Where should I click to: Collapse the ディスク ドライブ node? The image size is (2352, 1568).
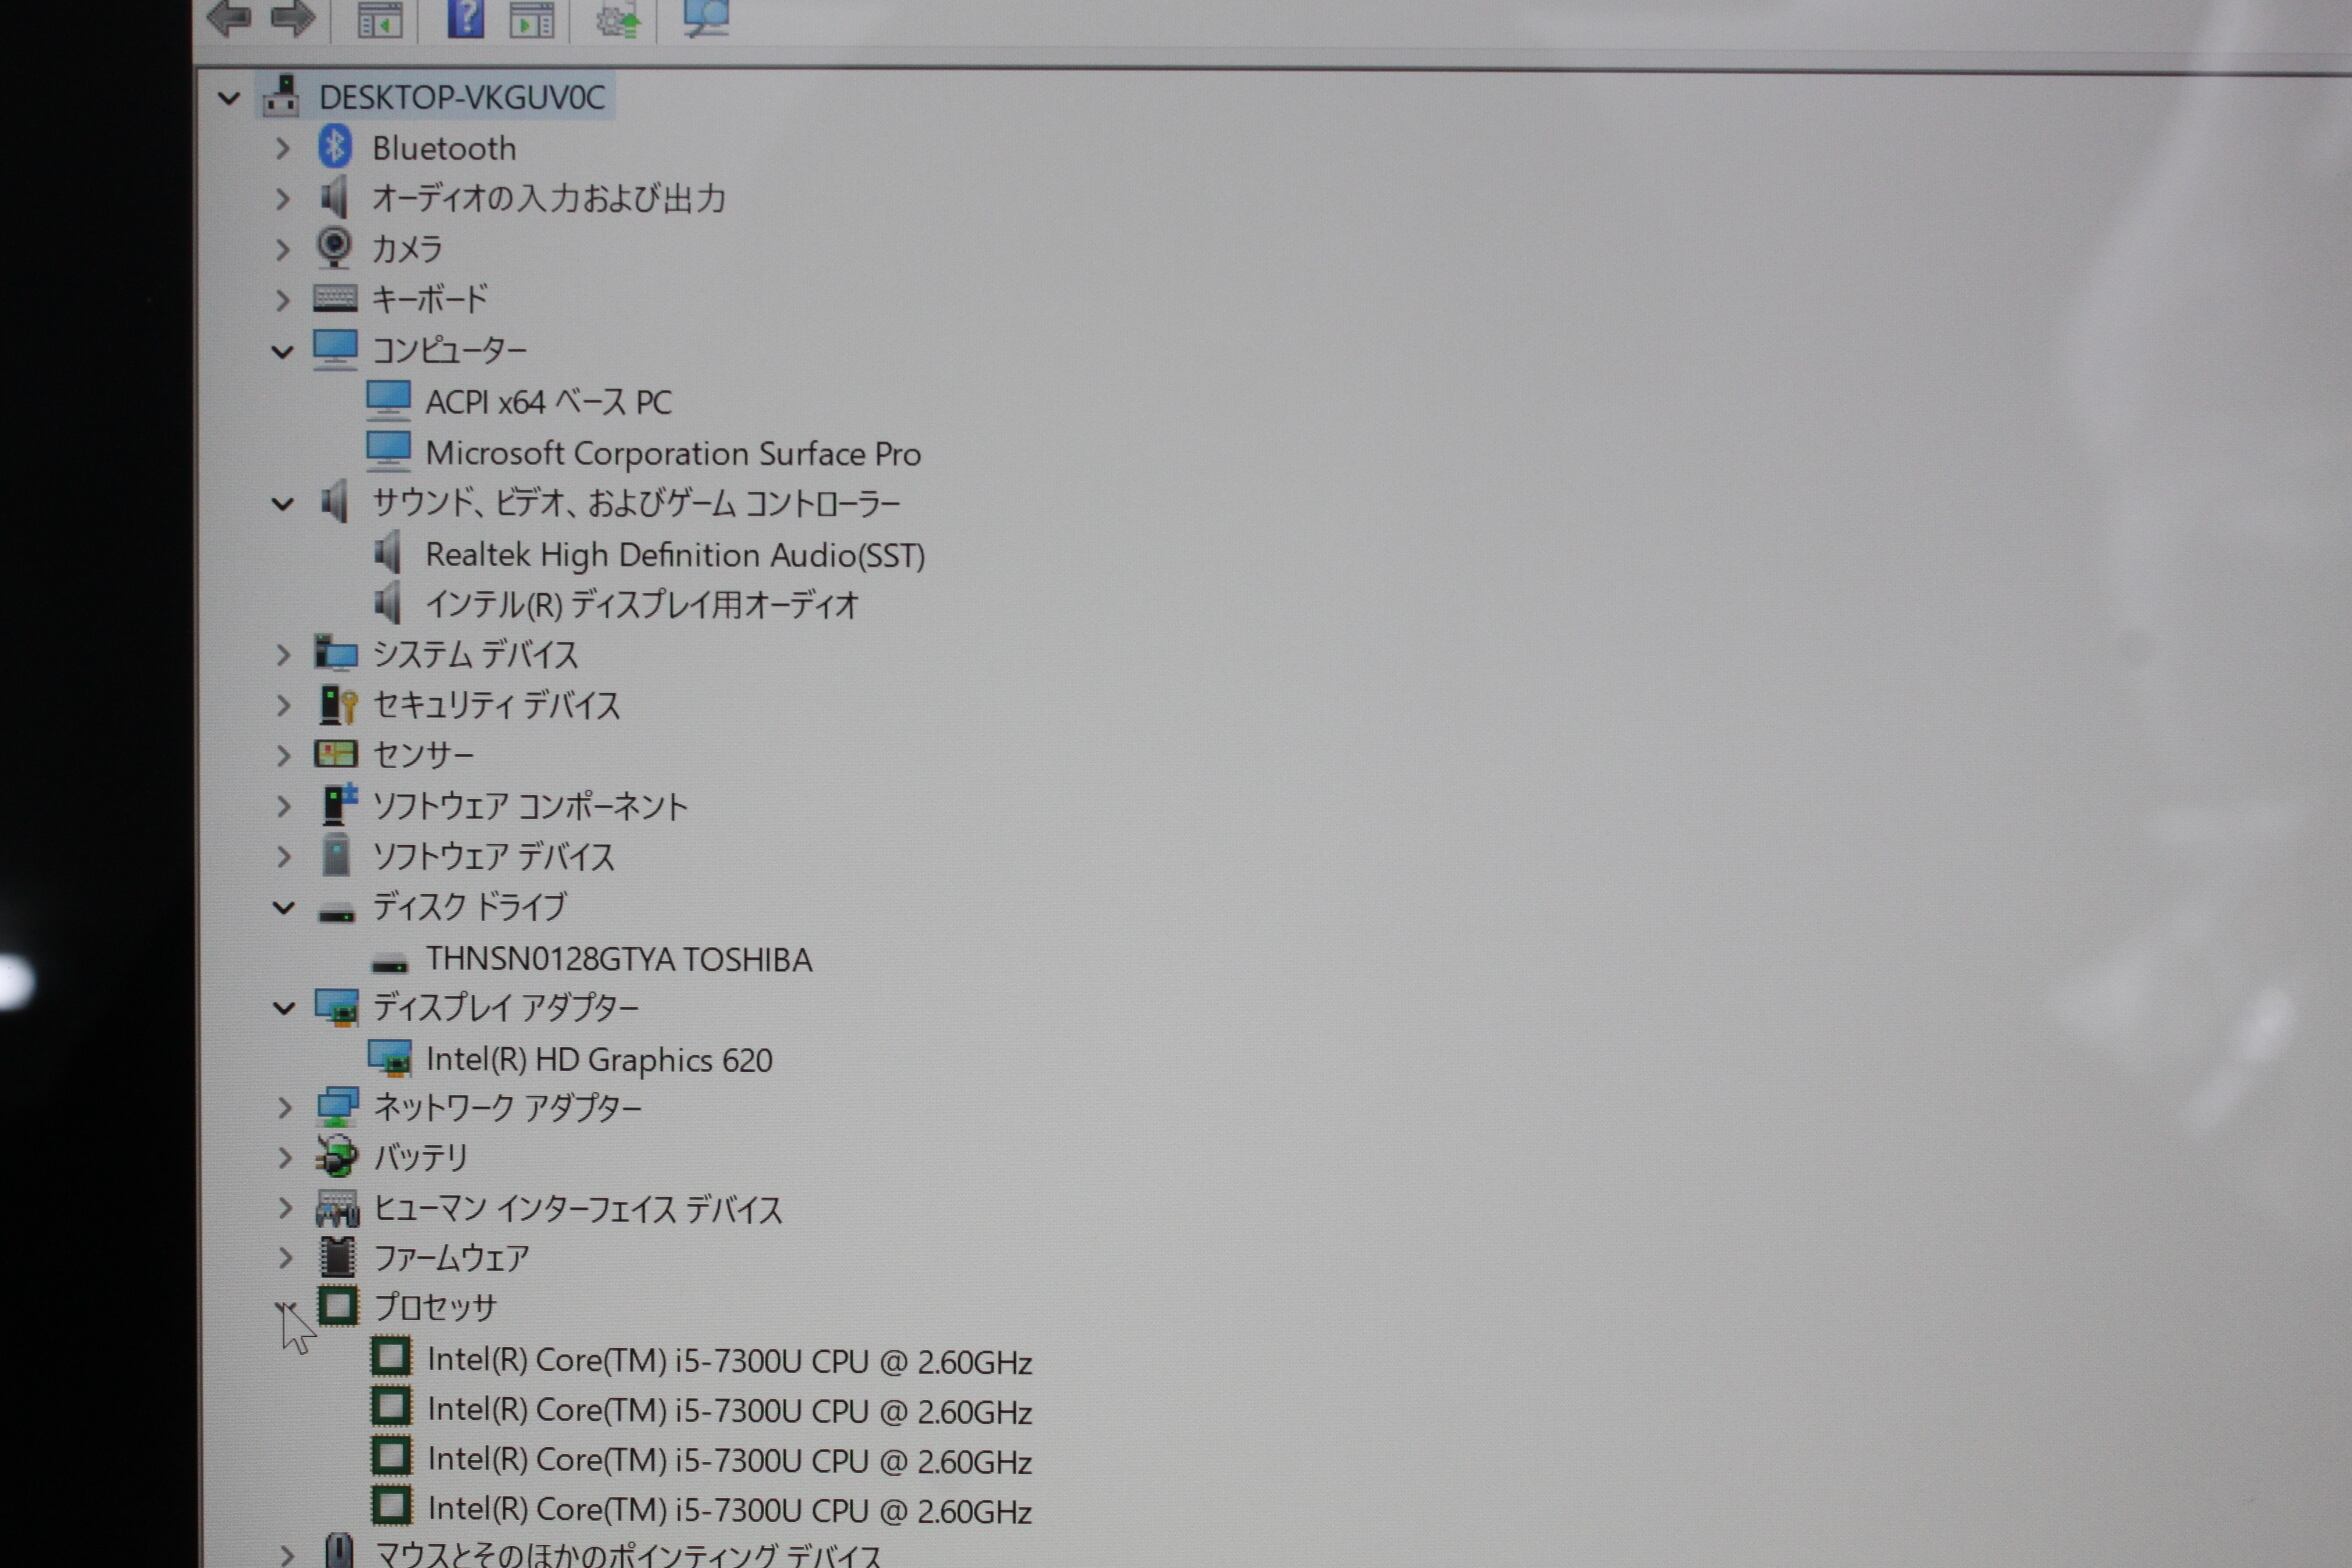point(284,908)
